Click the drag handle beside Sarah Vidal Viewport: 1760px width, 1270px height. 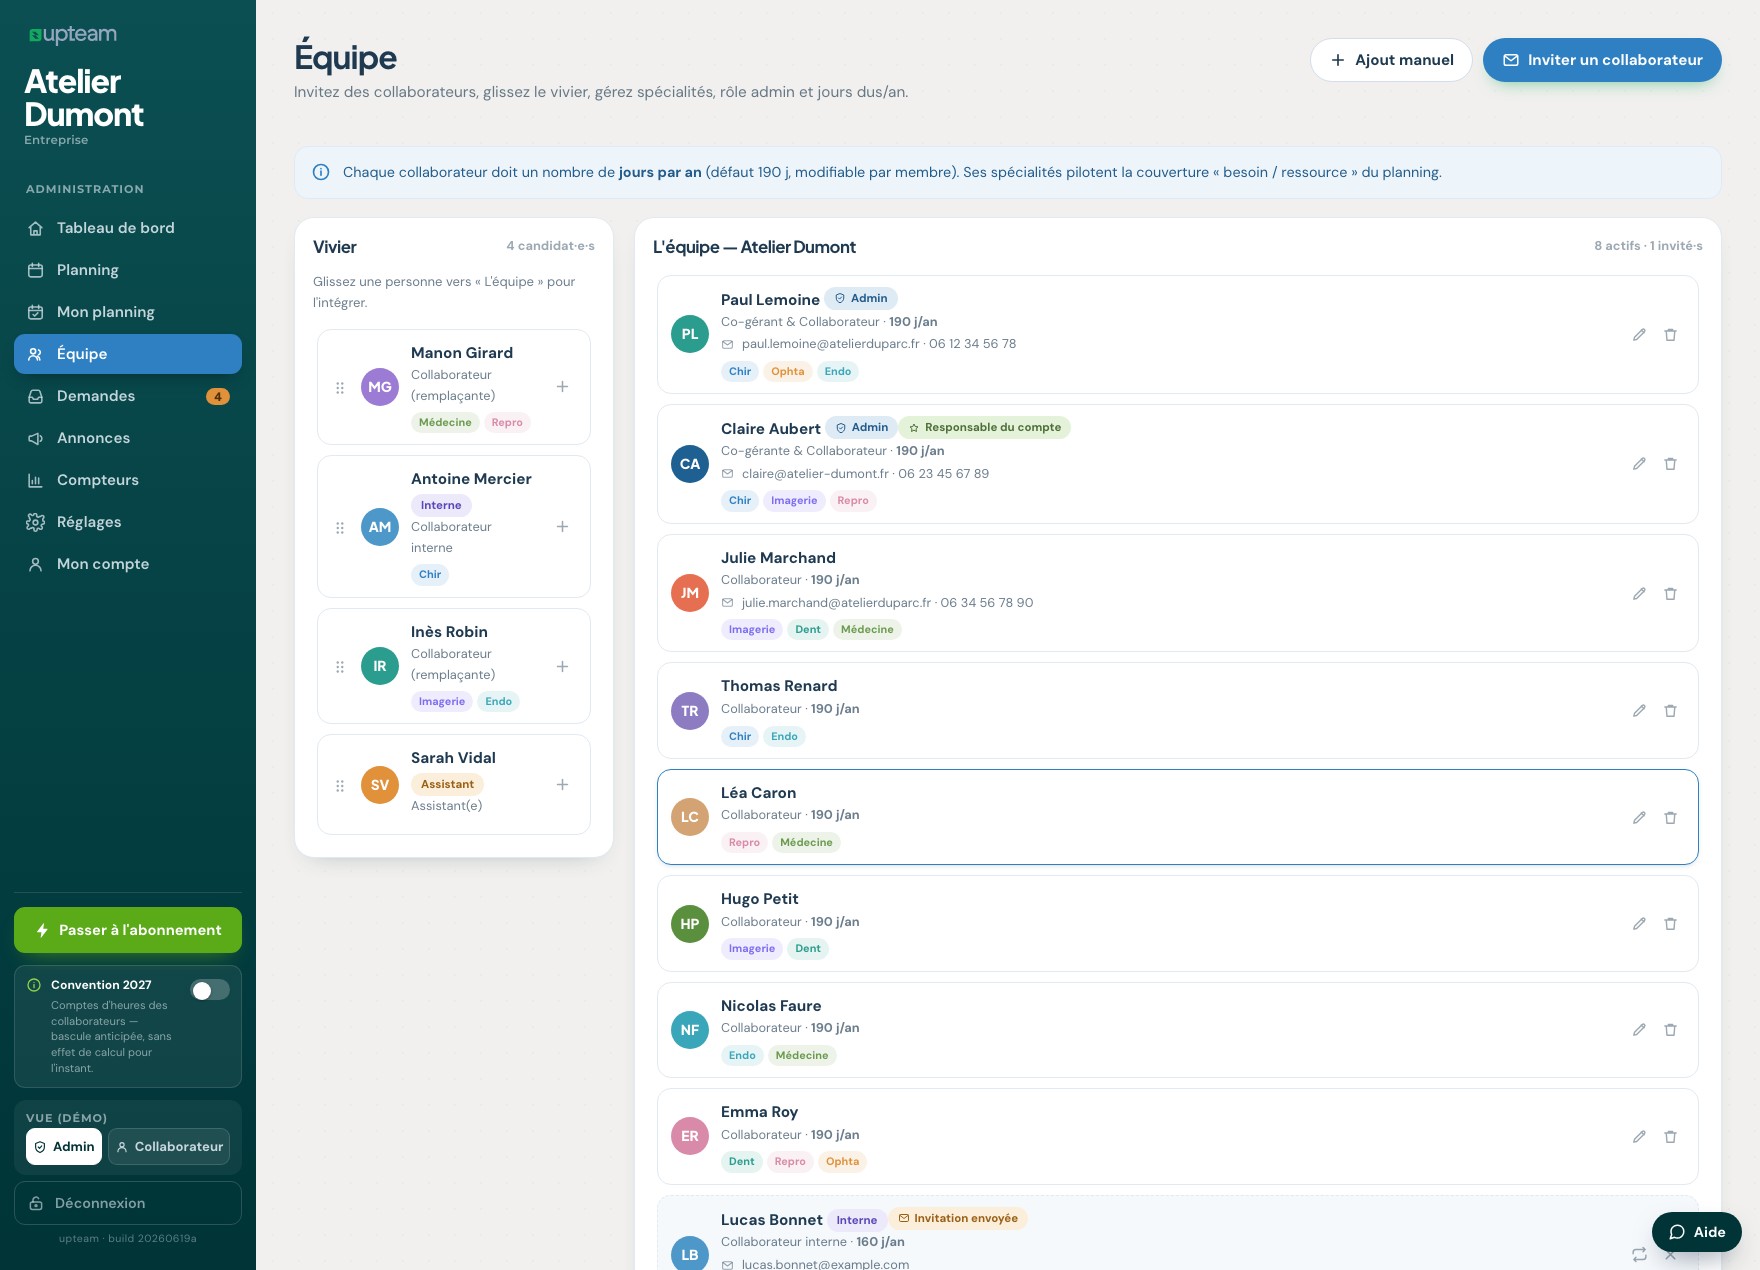coord(340,786)
